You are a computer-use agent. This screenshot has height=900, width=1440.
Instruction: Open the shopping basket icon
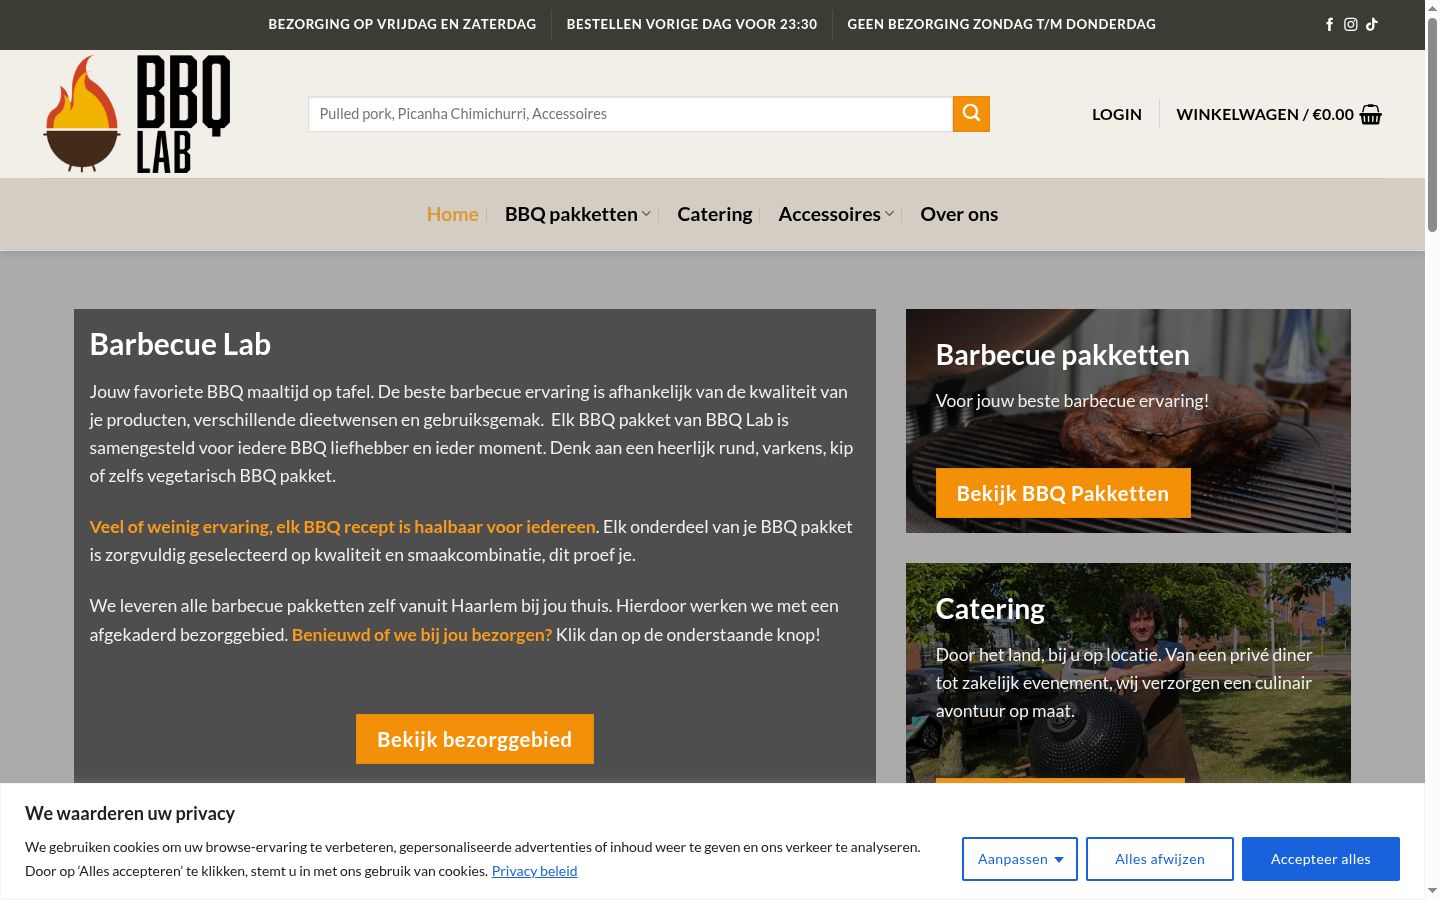(1371, 114)
